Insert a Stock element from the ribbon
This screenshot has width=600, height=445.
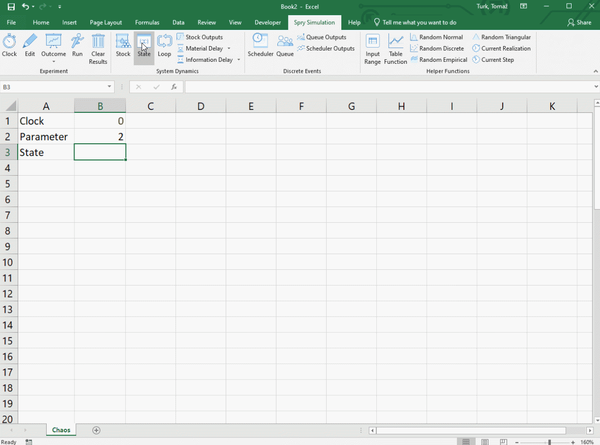point(123,45)
